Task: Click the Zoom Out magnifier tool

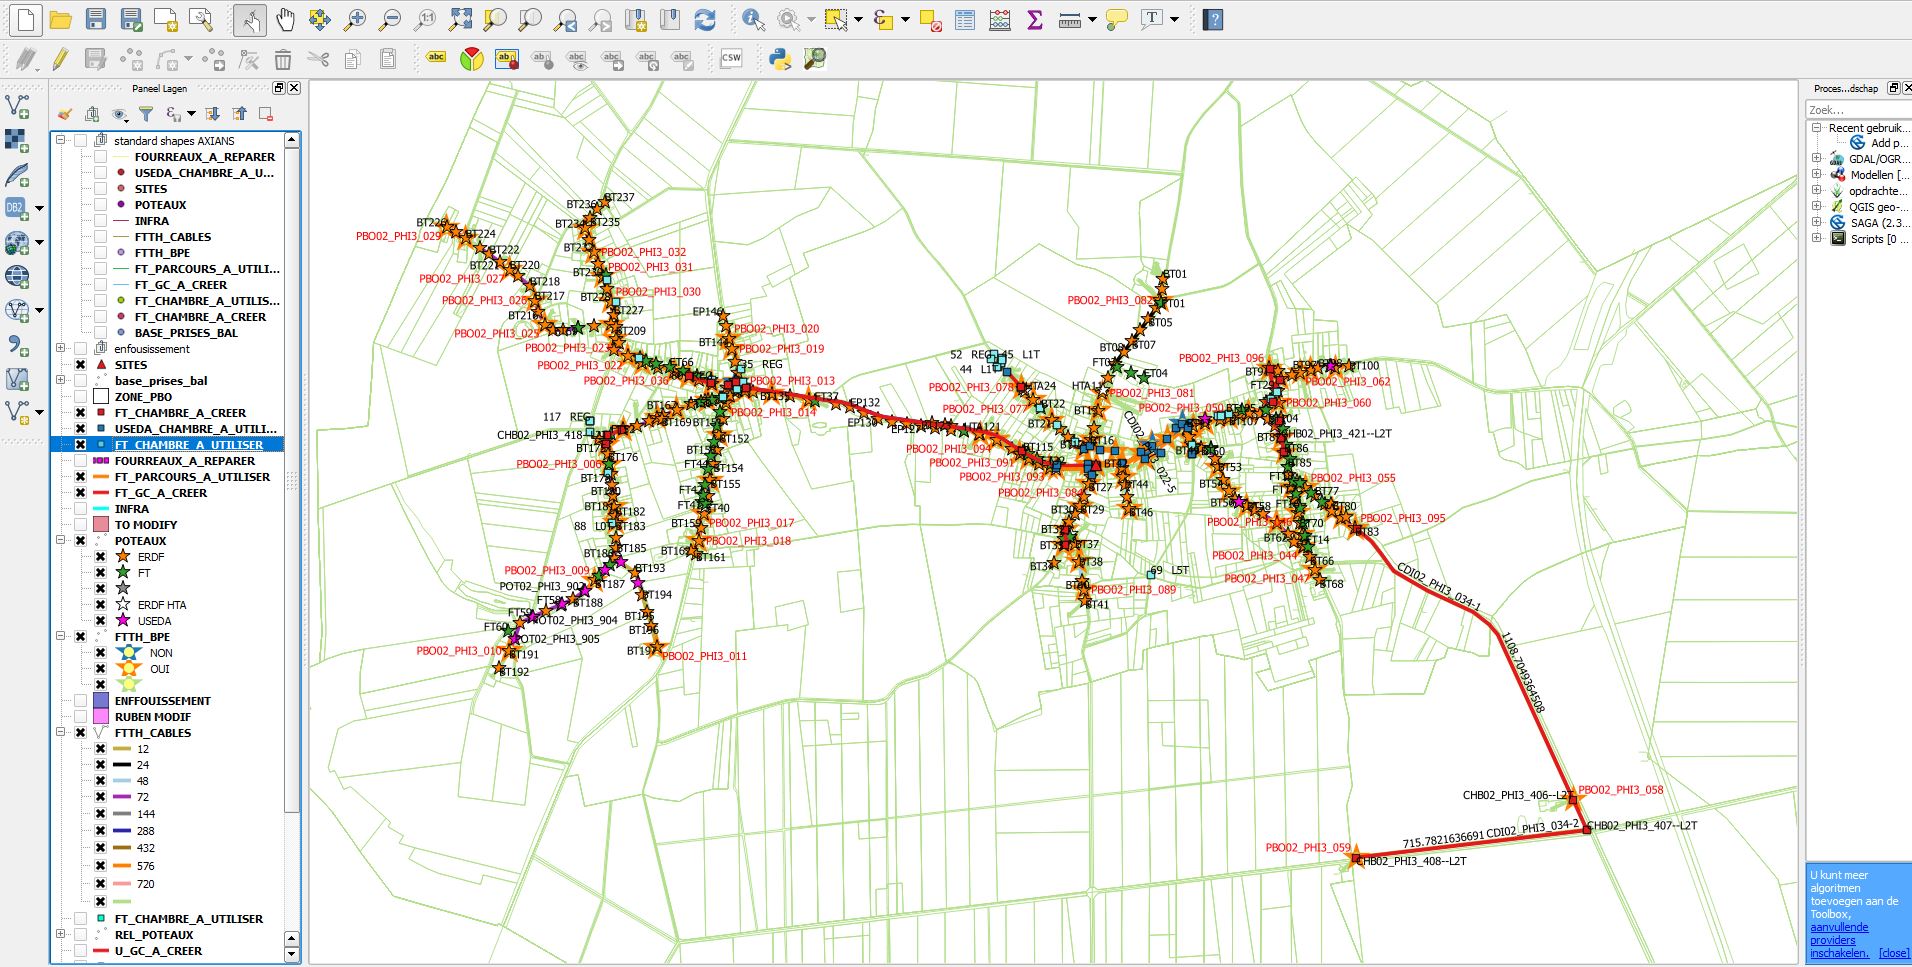Action: click(x=390, y=19)
